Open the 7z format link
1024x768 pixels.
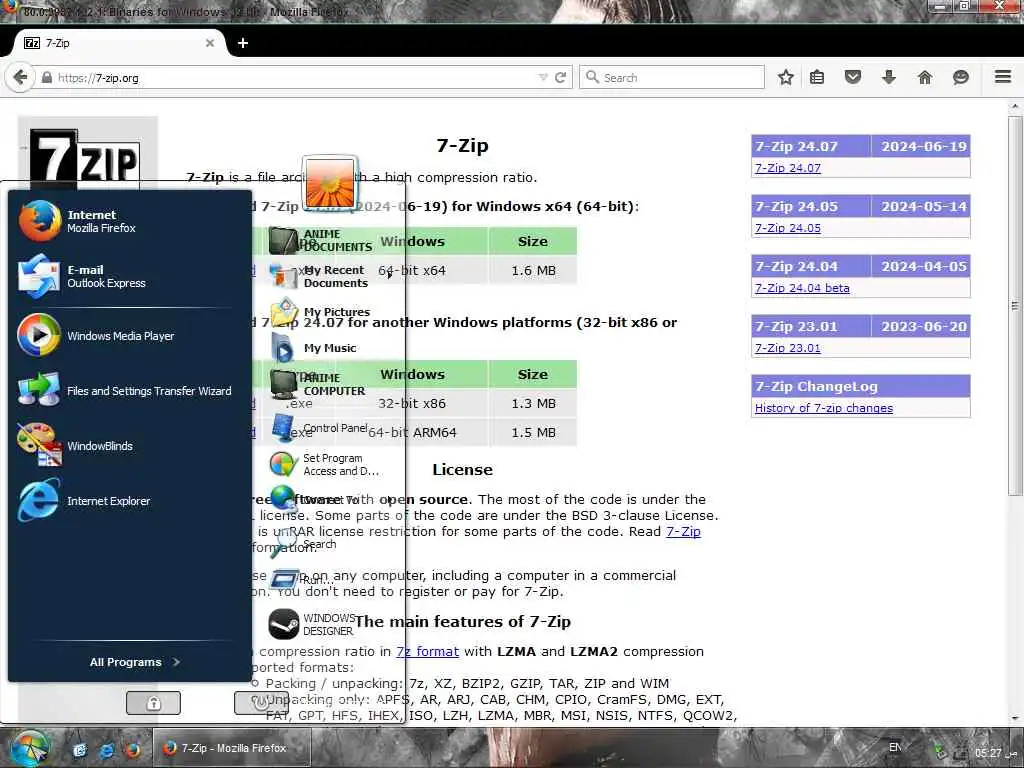427,651
